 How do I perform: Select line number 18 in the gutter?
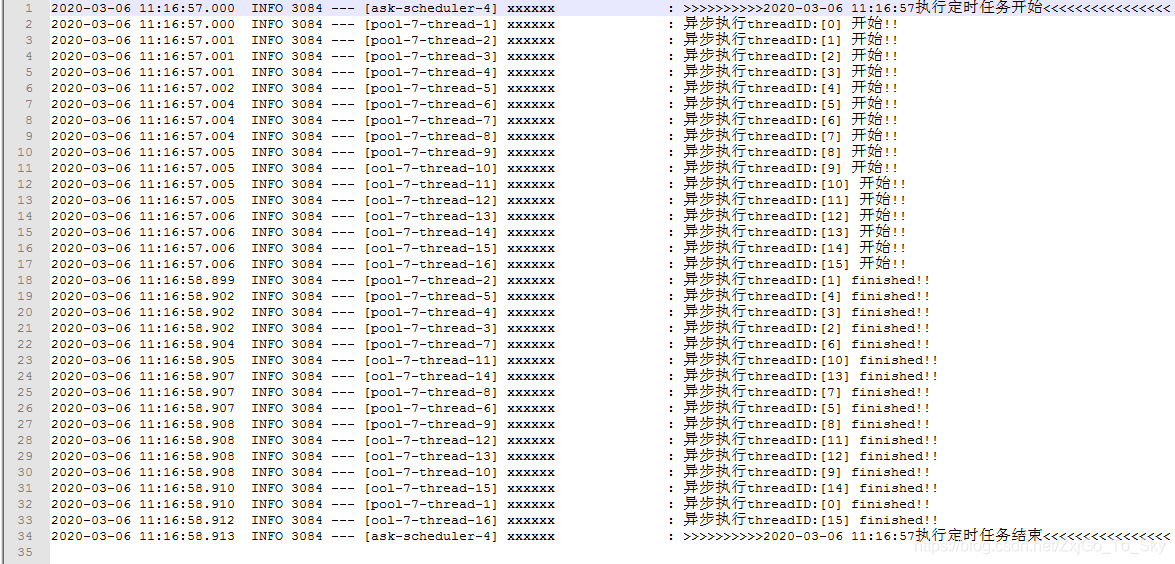[x=25, y=280]
